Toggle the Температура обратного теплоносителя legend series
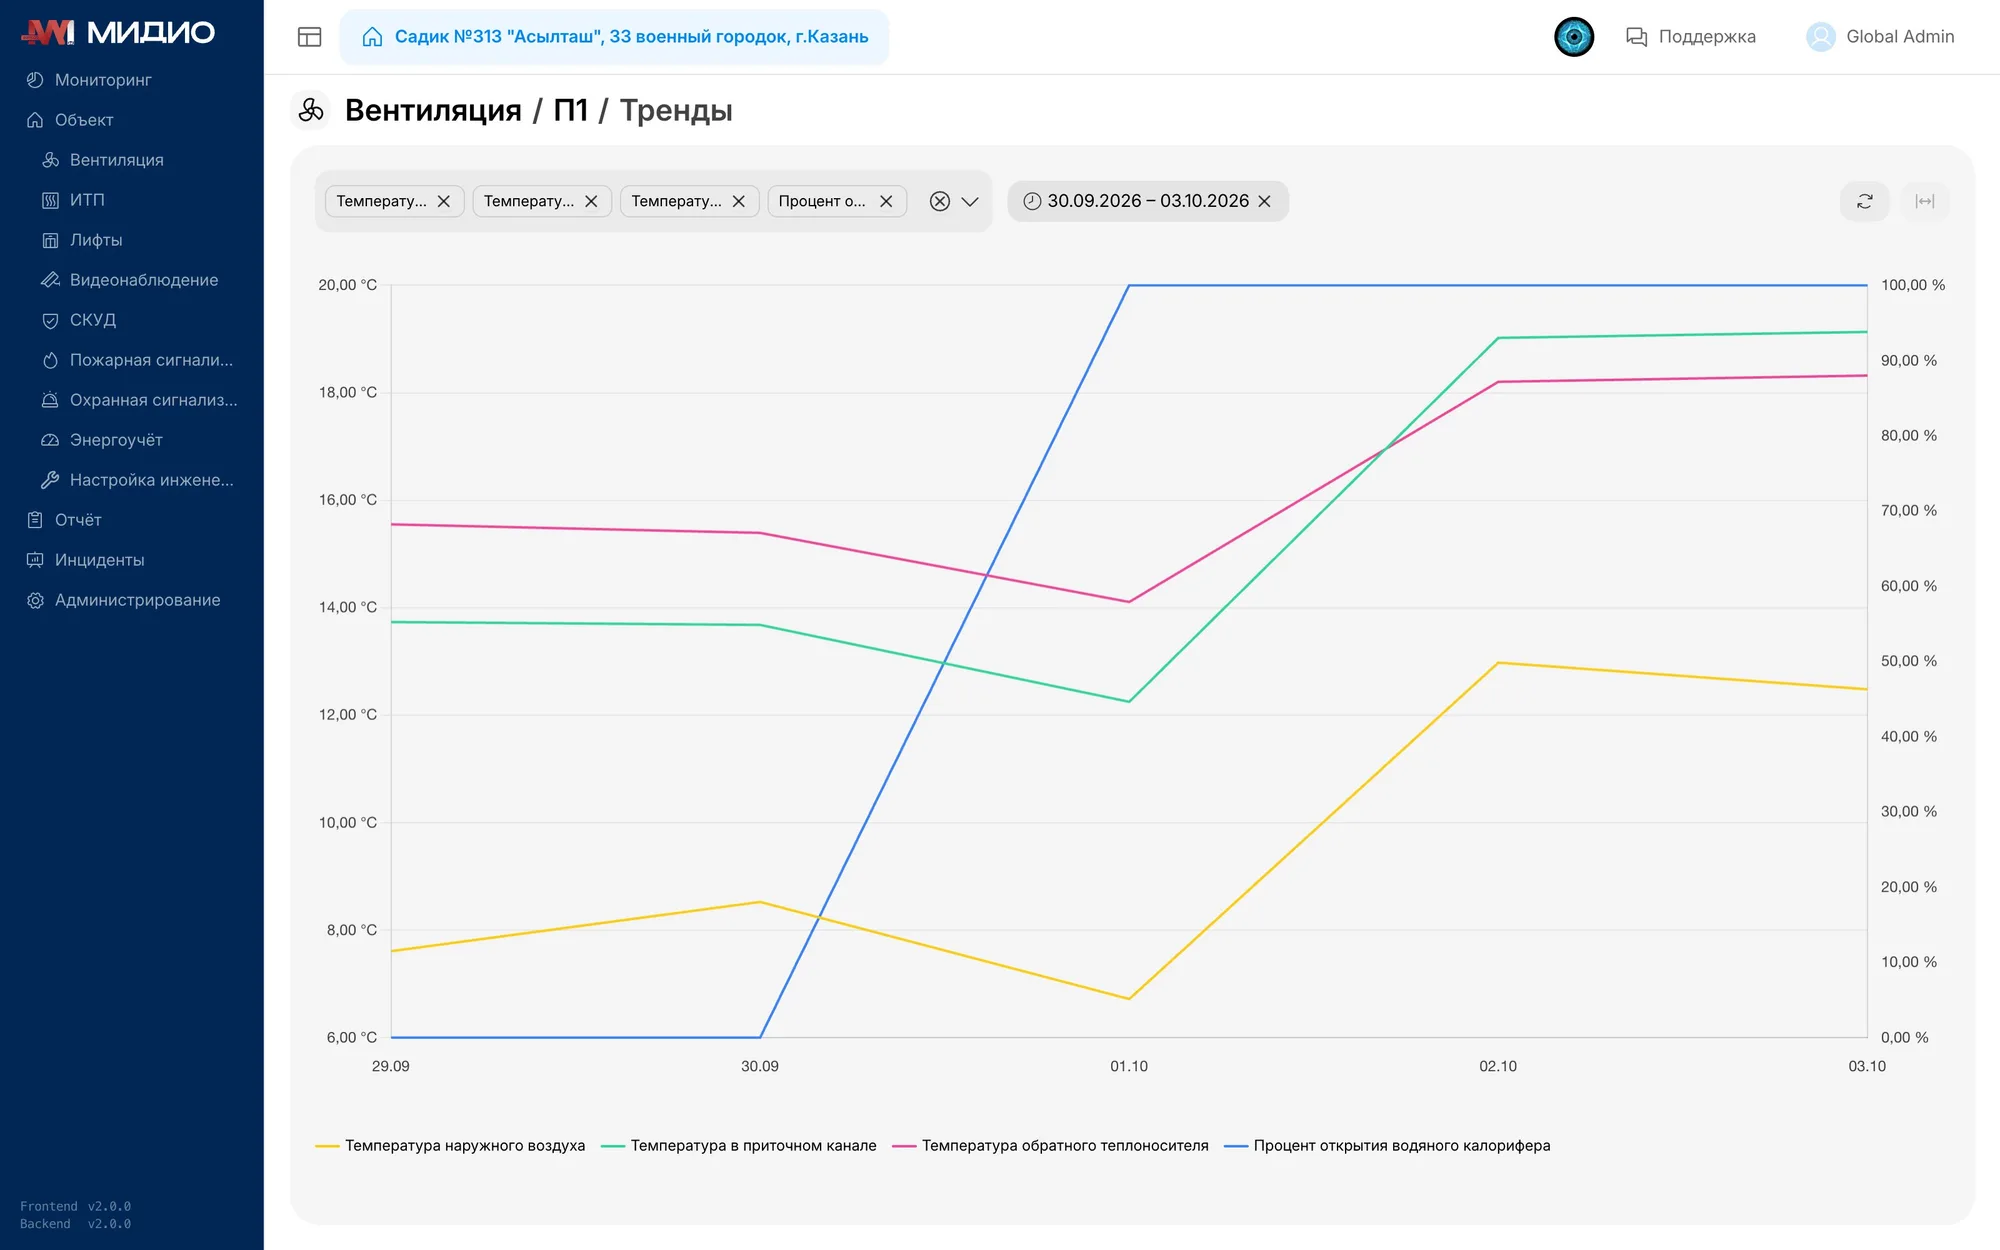Viewport: 2000px width, 1250px height. [1050, 1146]
